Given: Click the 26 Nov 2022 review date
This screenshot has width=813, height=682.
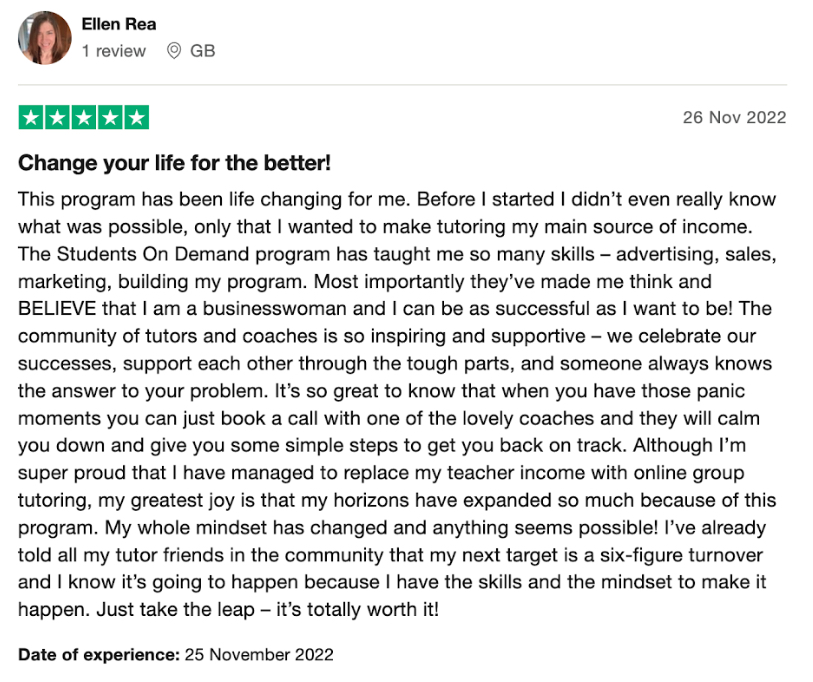Looking at the screenshot, I should click(734, 118).
